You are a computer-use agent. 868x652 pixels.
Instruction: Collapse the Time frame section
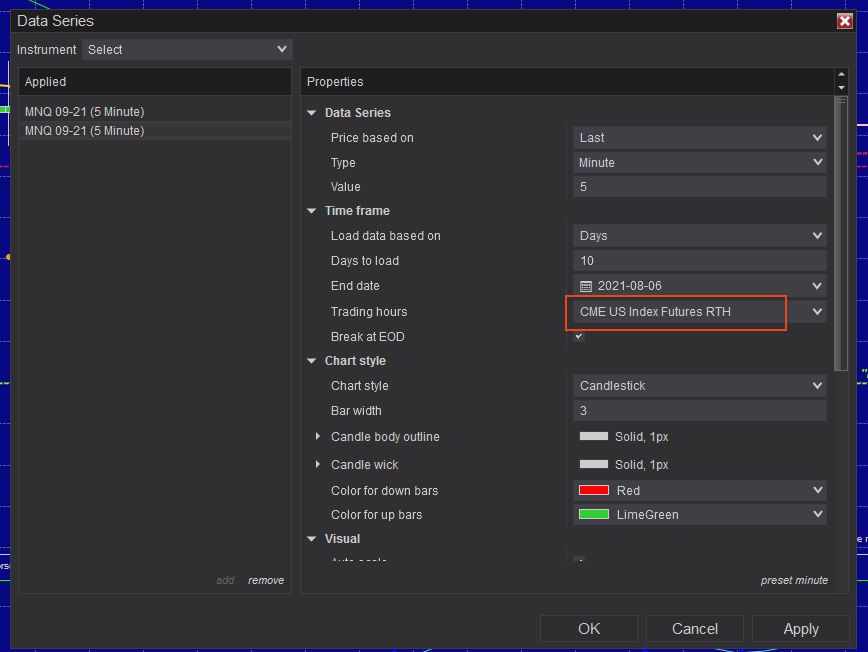point(312,211)
